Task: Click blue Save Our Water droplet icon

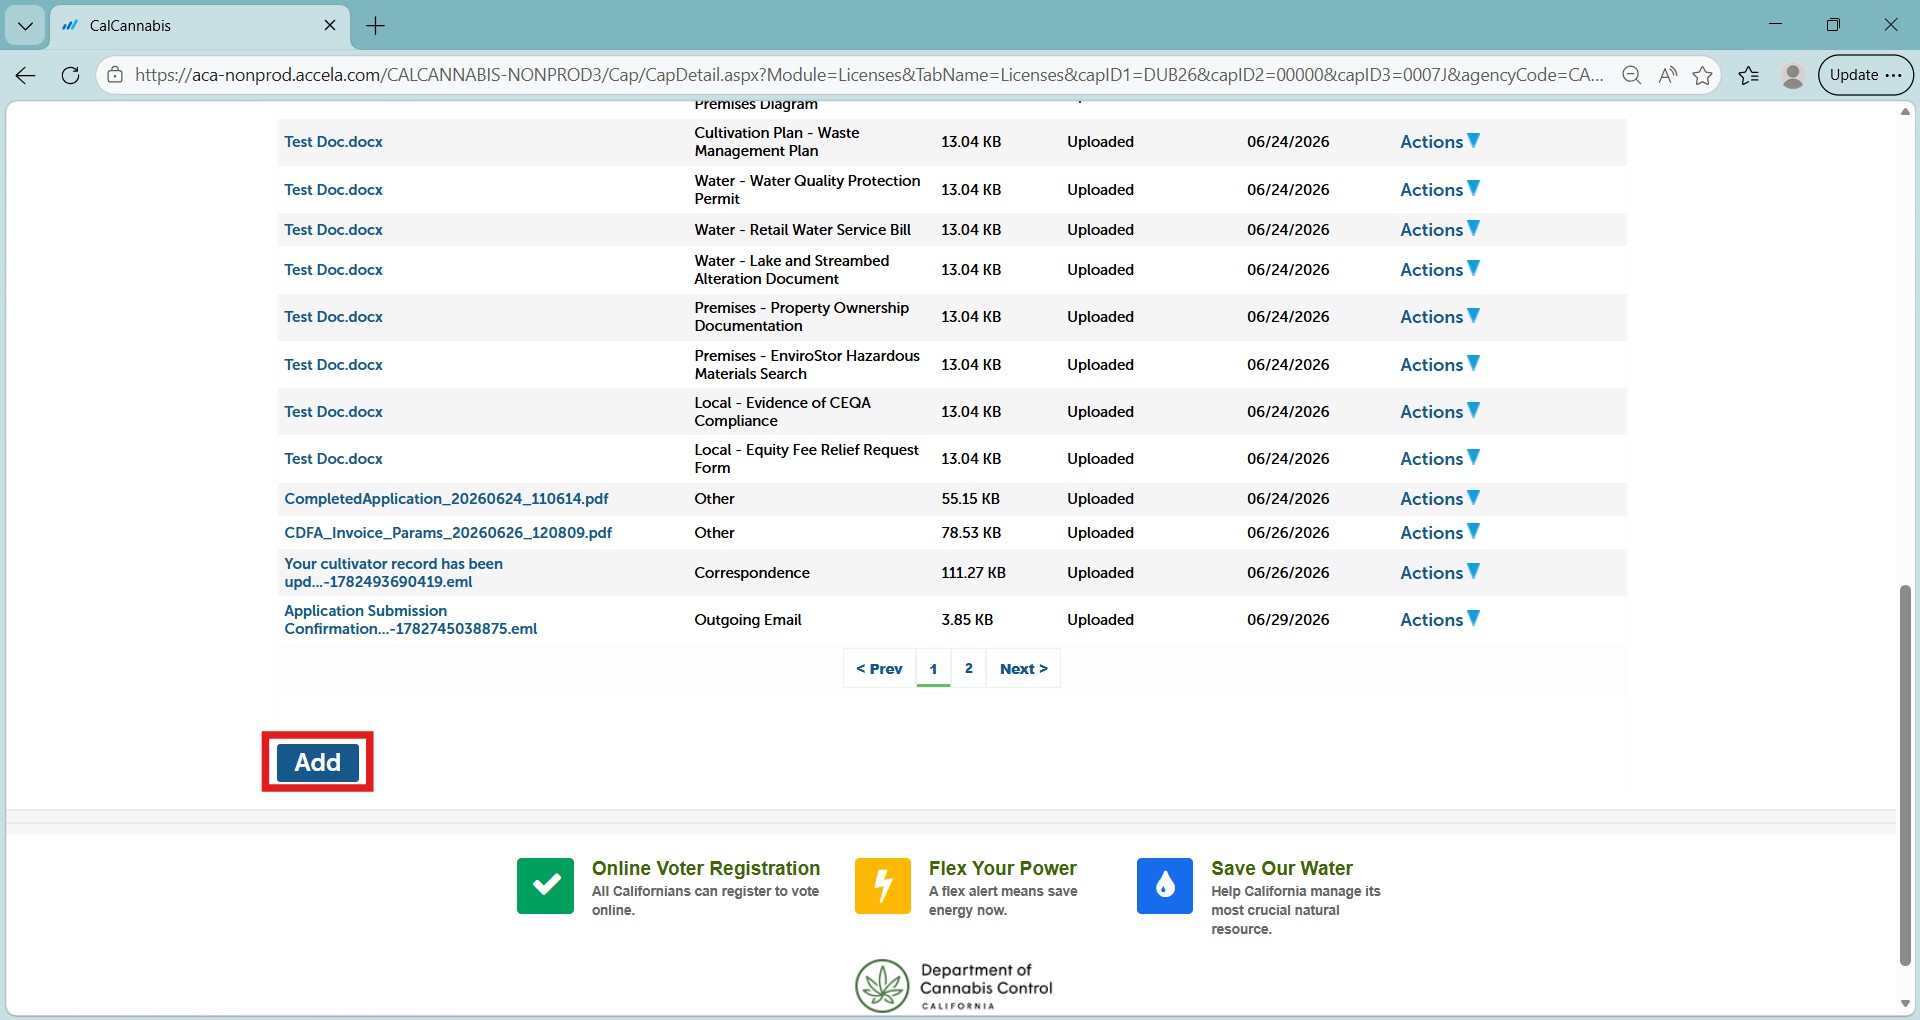Action: [1165, 886]
